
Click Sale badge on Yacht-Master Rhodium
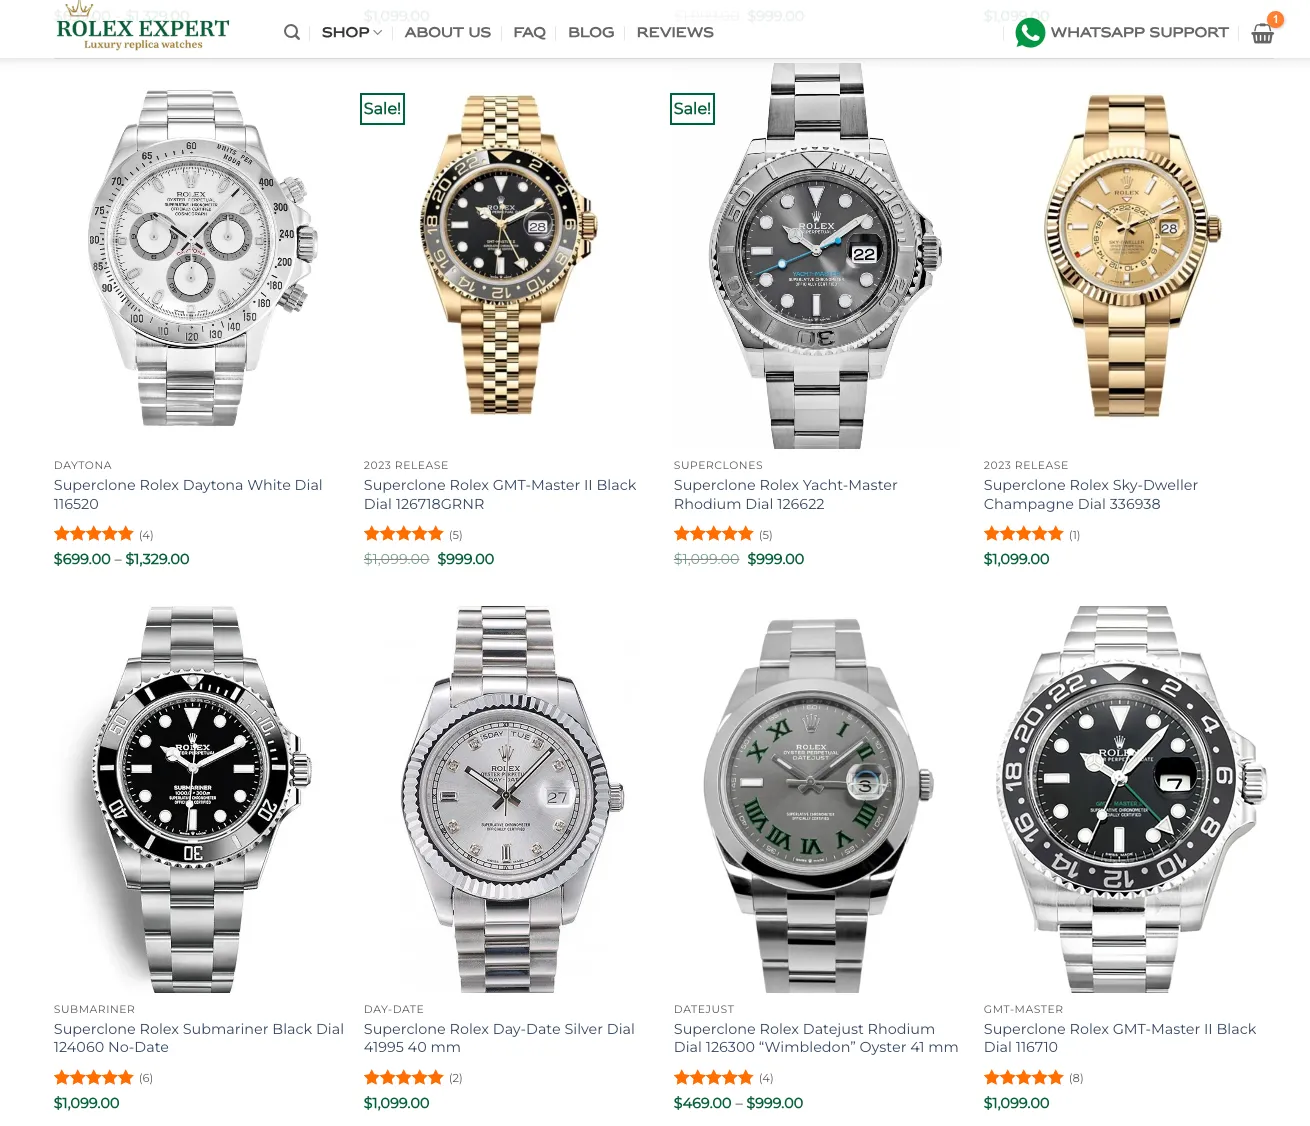pyautogui.click(x=692, y=109)
